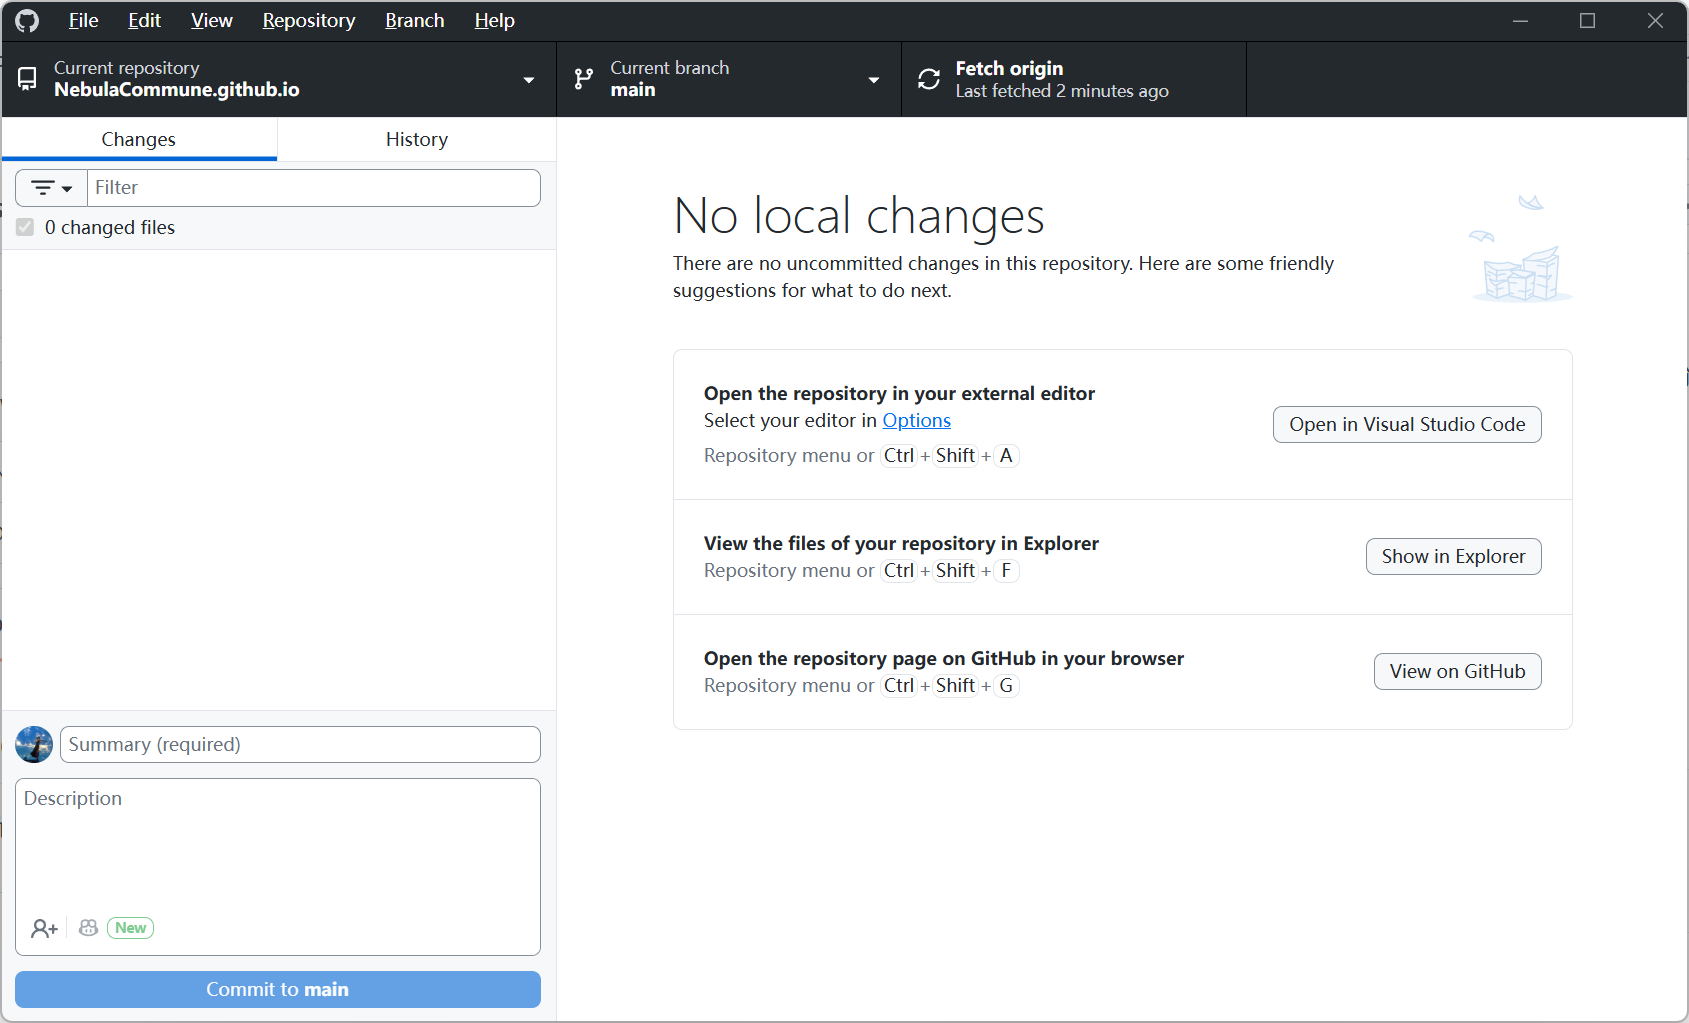
Task: Click the GitHub logo in the title bar
Action: (x=25, y=20)
